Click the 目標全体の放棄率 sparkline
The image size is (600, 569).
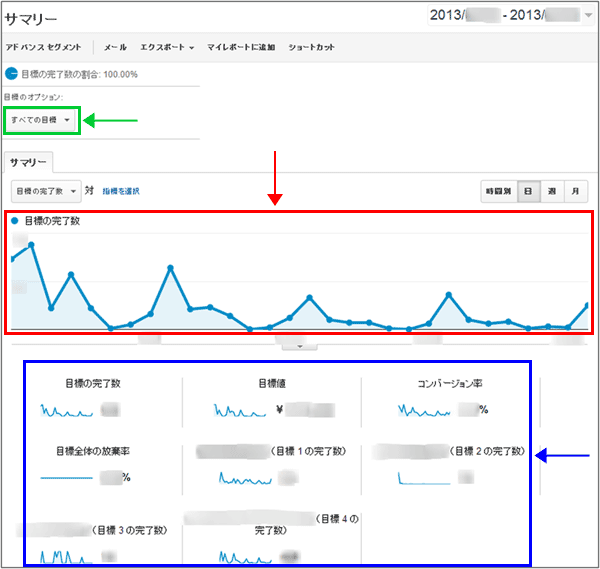pos(67,478)
